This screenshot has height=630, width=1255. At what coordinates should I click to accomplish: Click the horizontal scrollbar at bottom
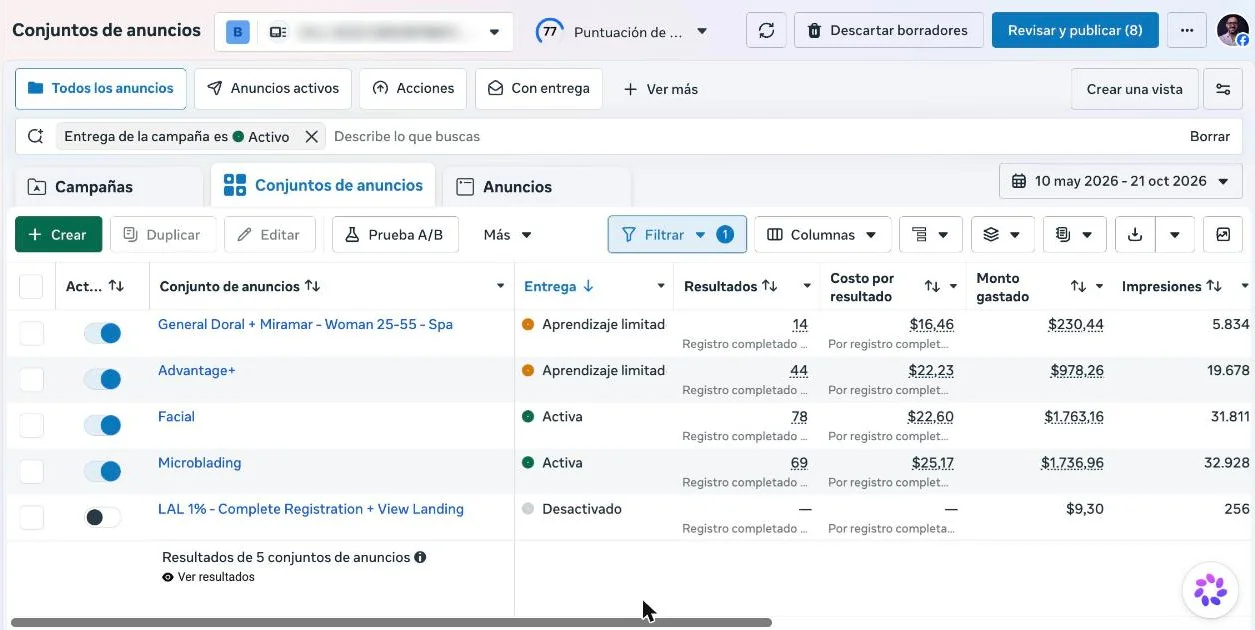[391, 622]
